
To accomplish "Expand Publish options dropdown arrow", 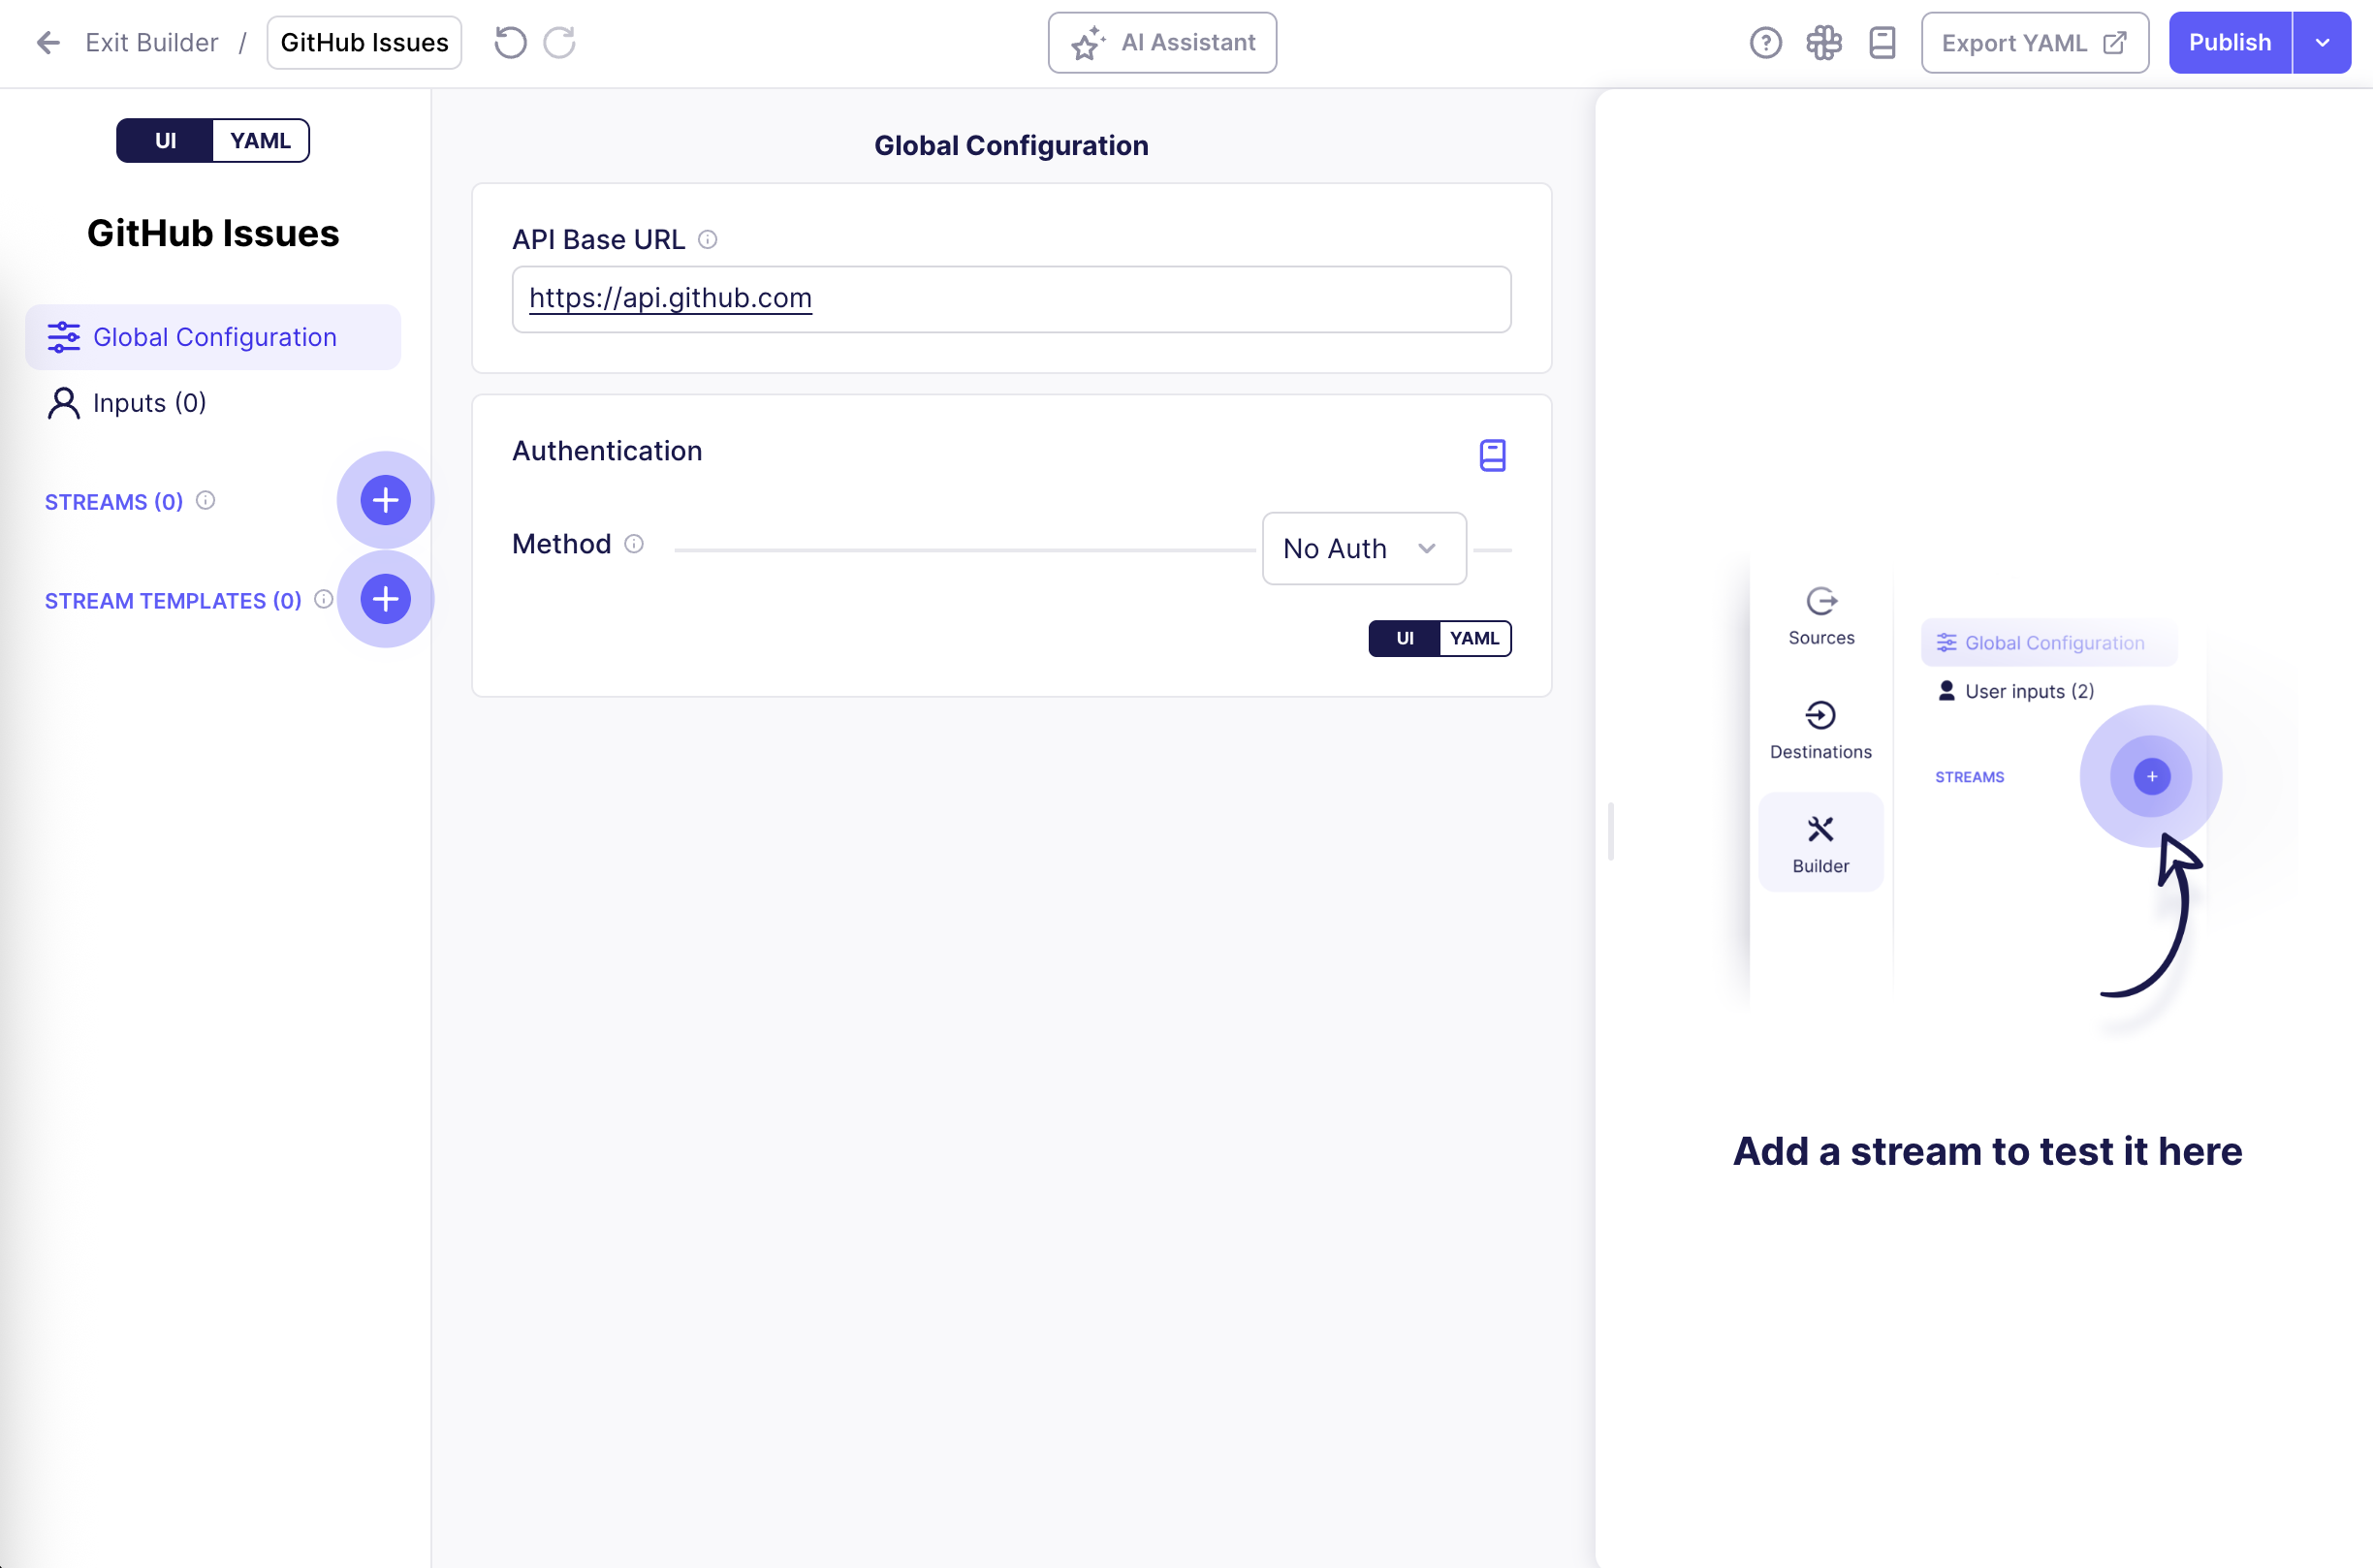I will [x=2322, y=43].
